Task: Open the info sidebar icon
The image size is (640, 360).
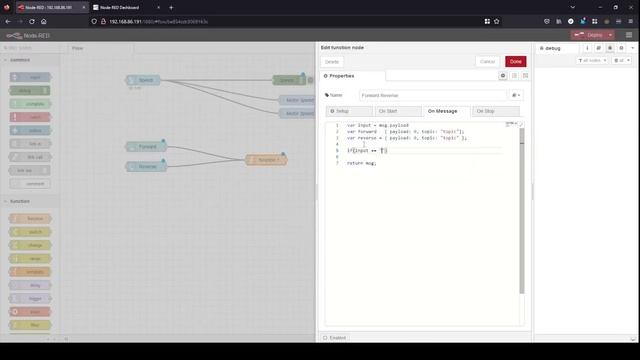Action: click(587, 48)
